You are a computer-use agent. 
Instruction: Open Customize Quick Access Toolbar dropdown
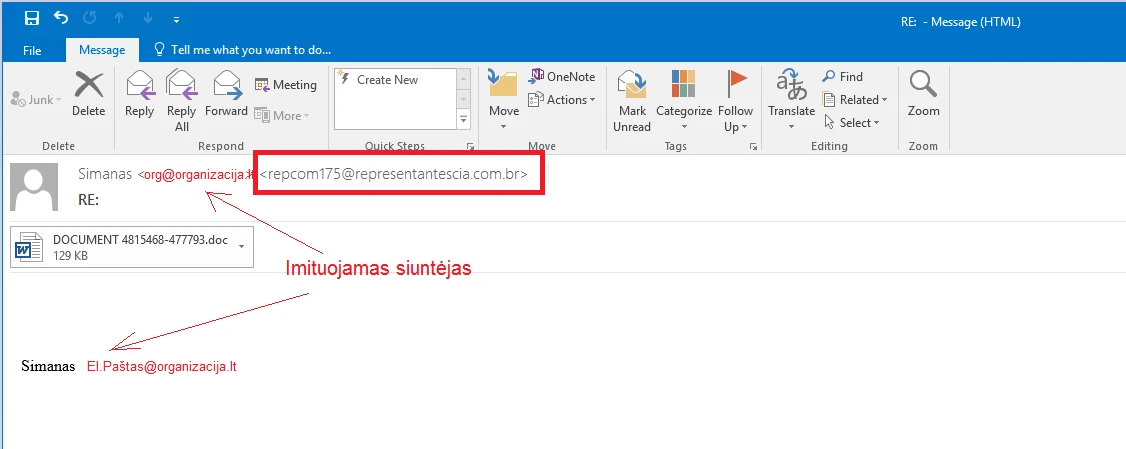click(x=177, y=19)
